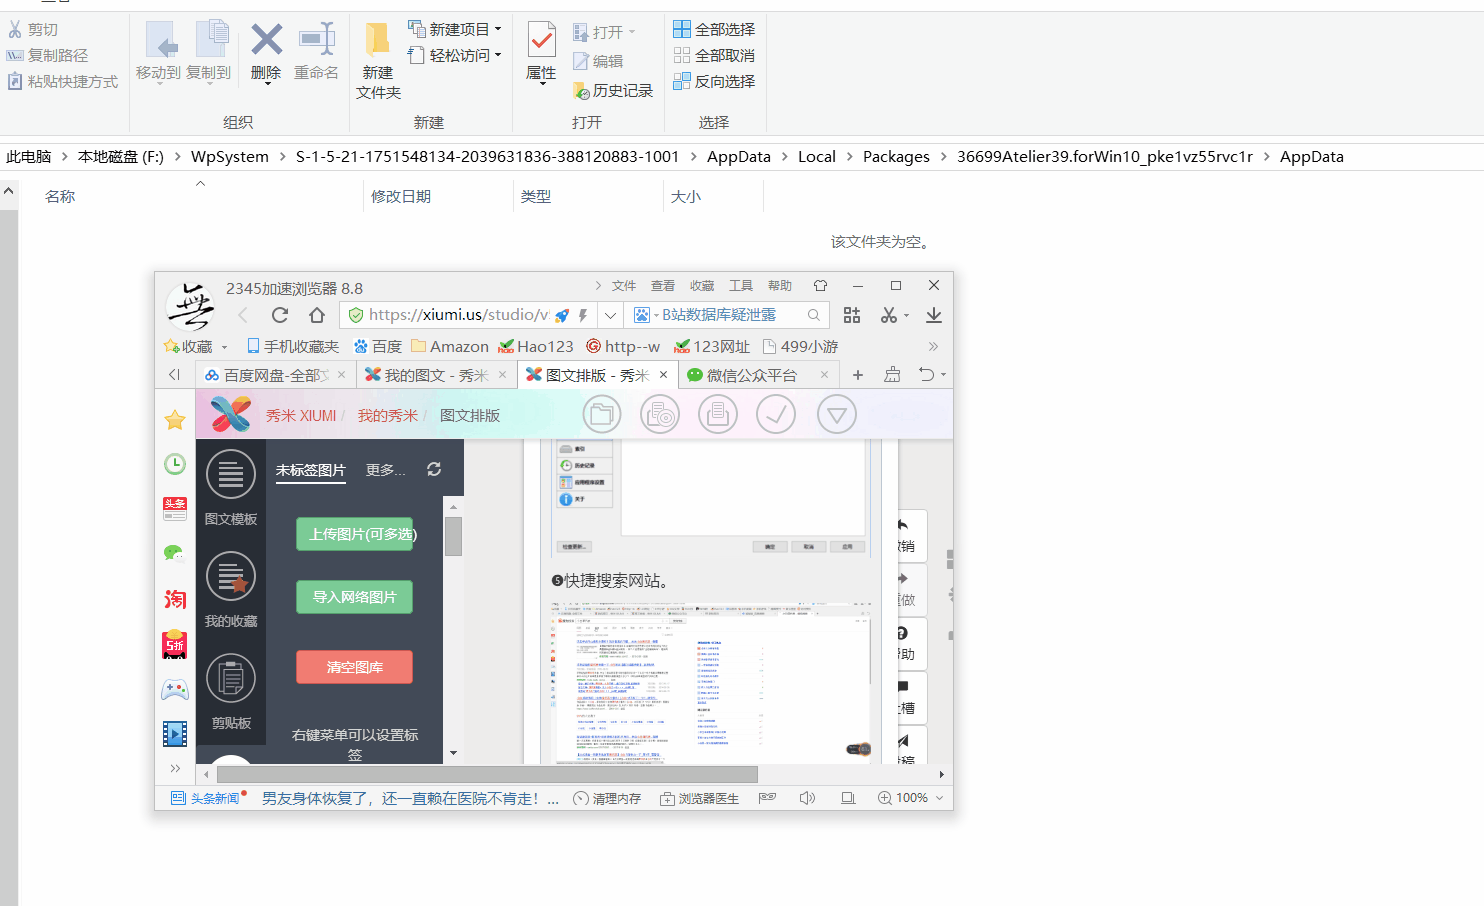The height and width of the screenshot is (906, 1484).
Task: Open the 工具 menu in browser
Action: [741, 286]
